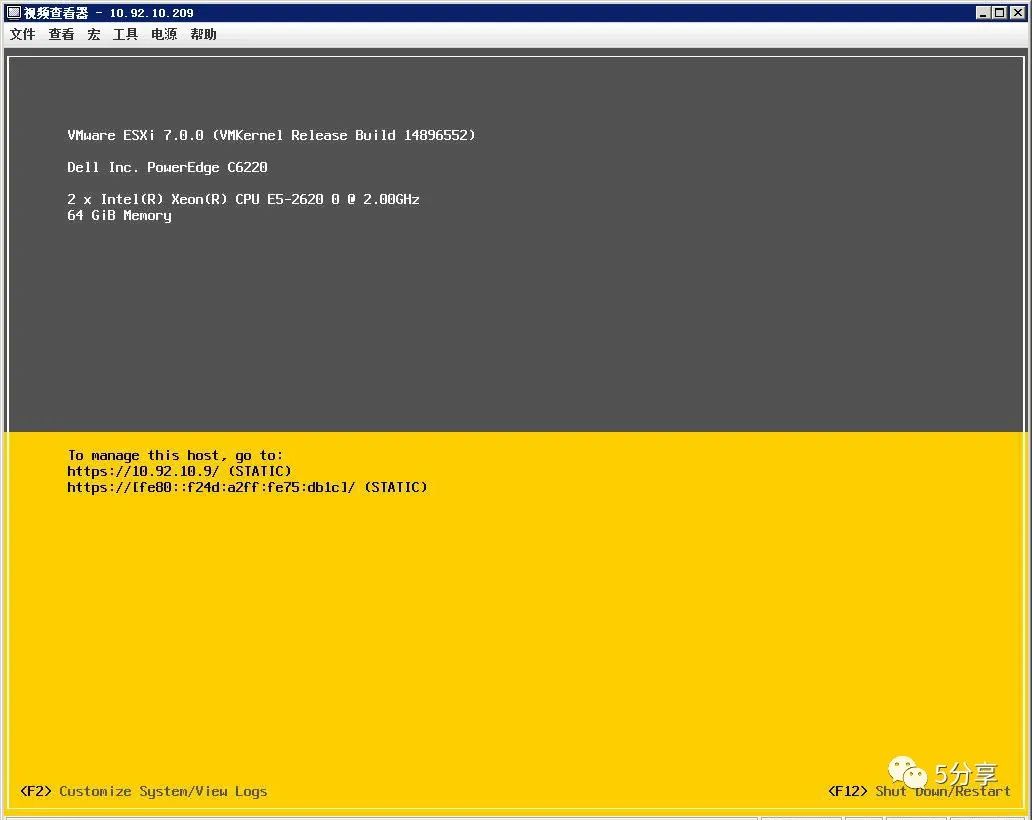Open the 查看 menu
1032x820 pixels.
(x=61, y=34)
